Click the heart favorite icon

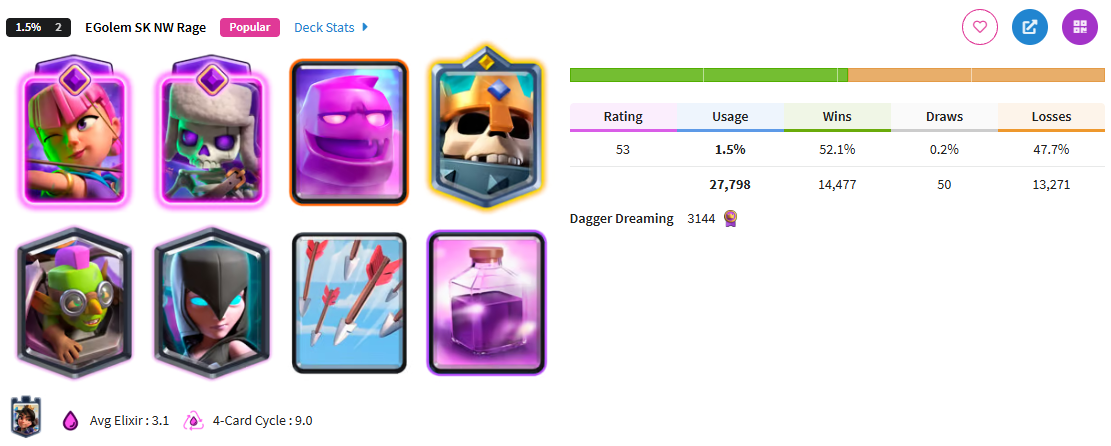[x=979, y=28]
